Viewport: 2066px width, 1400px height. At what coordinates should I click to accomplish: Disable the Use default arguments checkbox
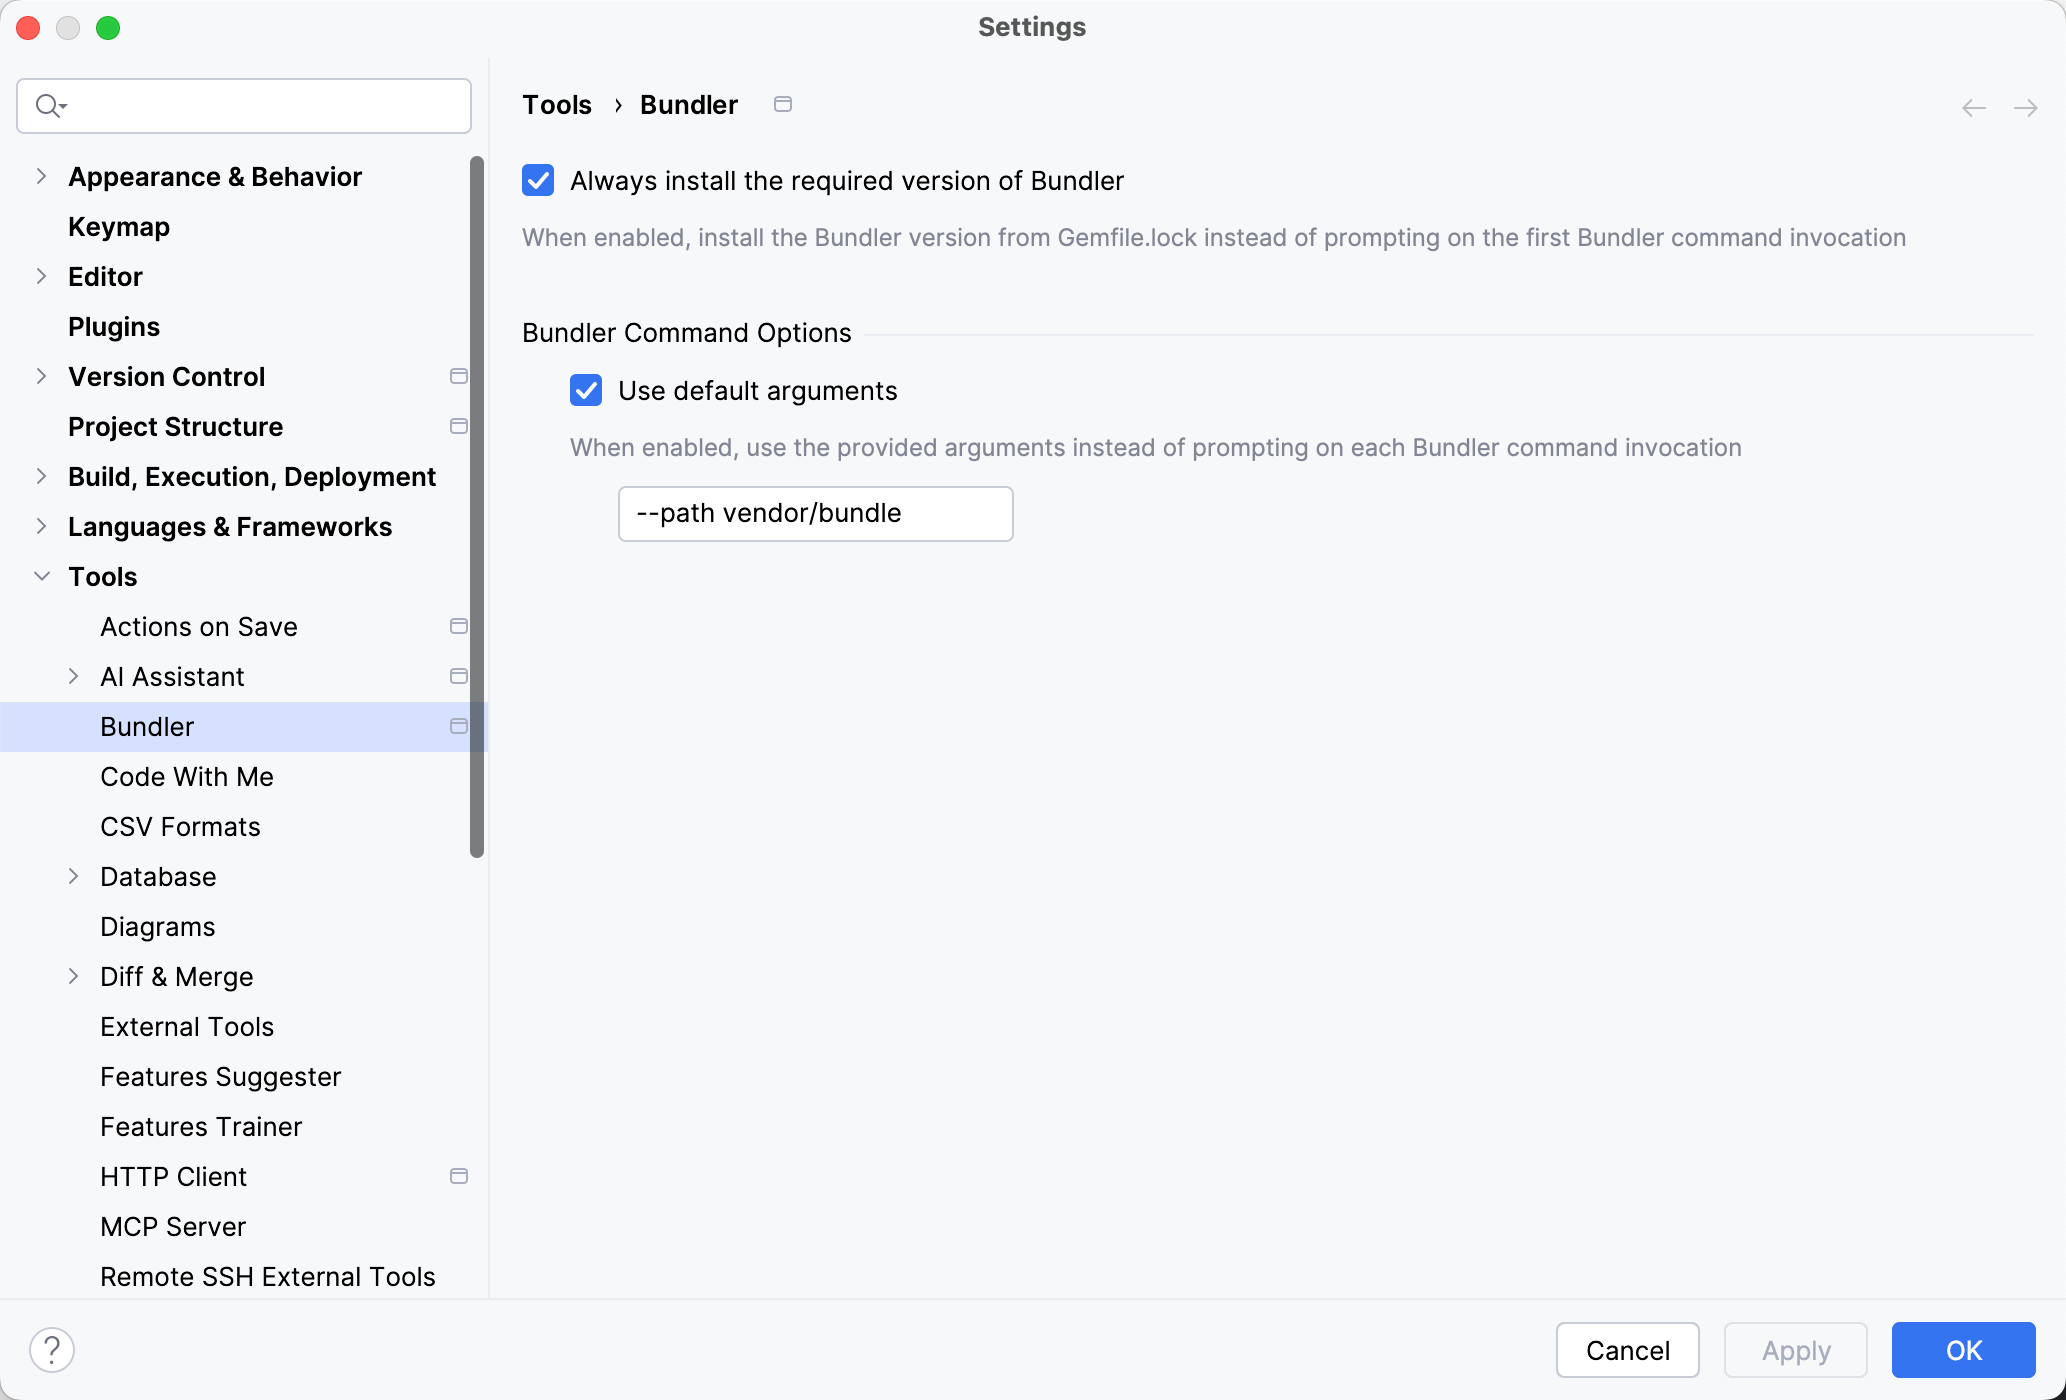[x=586, y=390]
